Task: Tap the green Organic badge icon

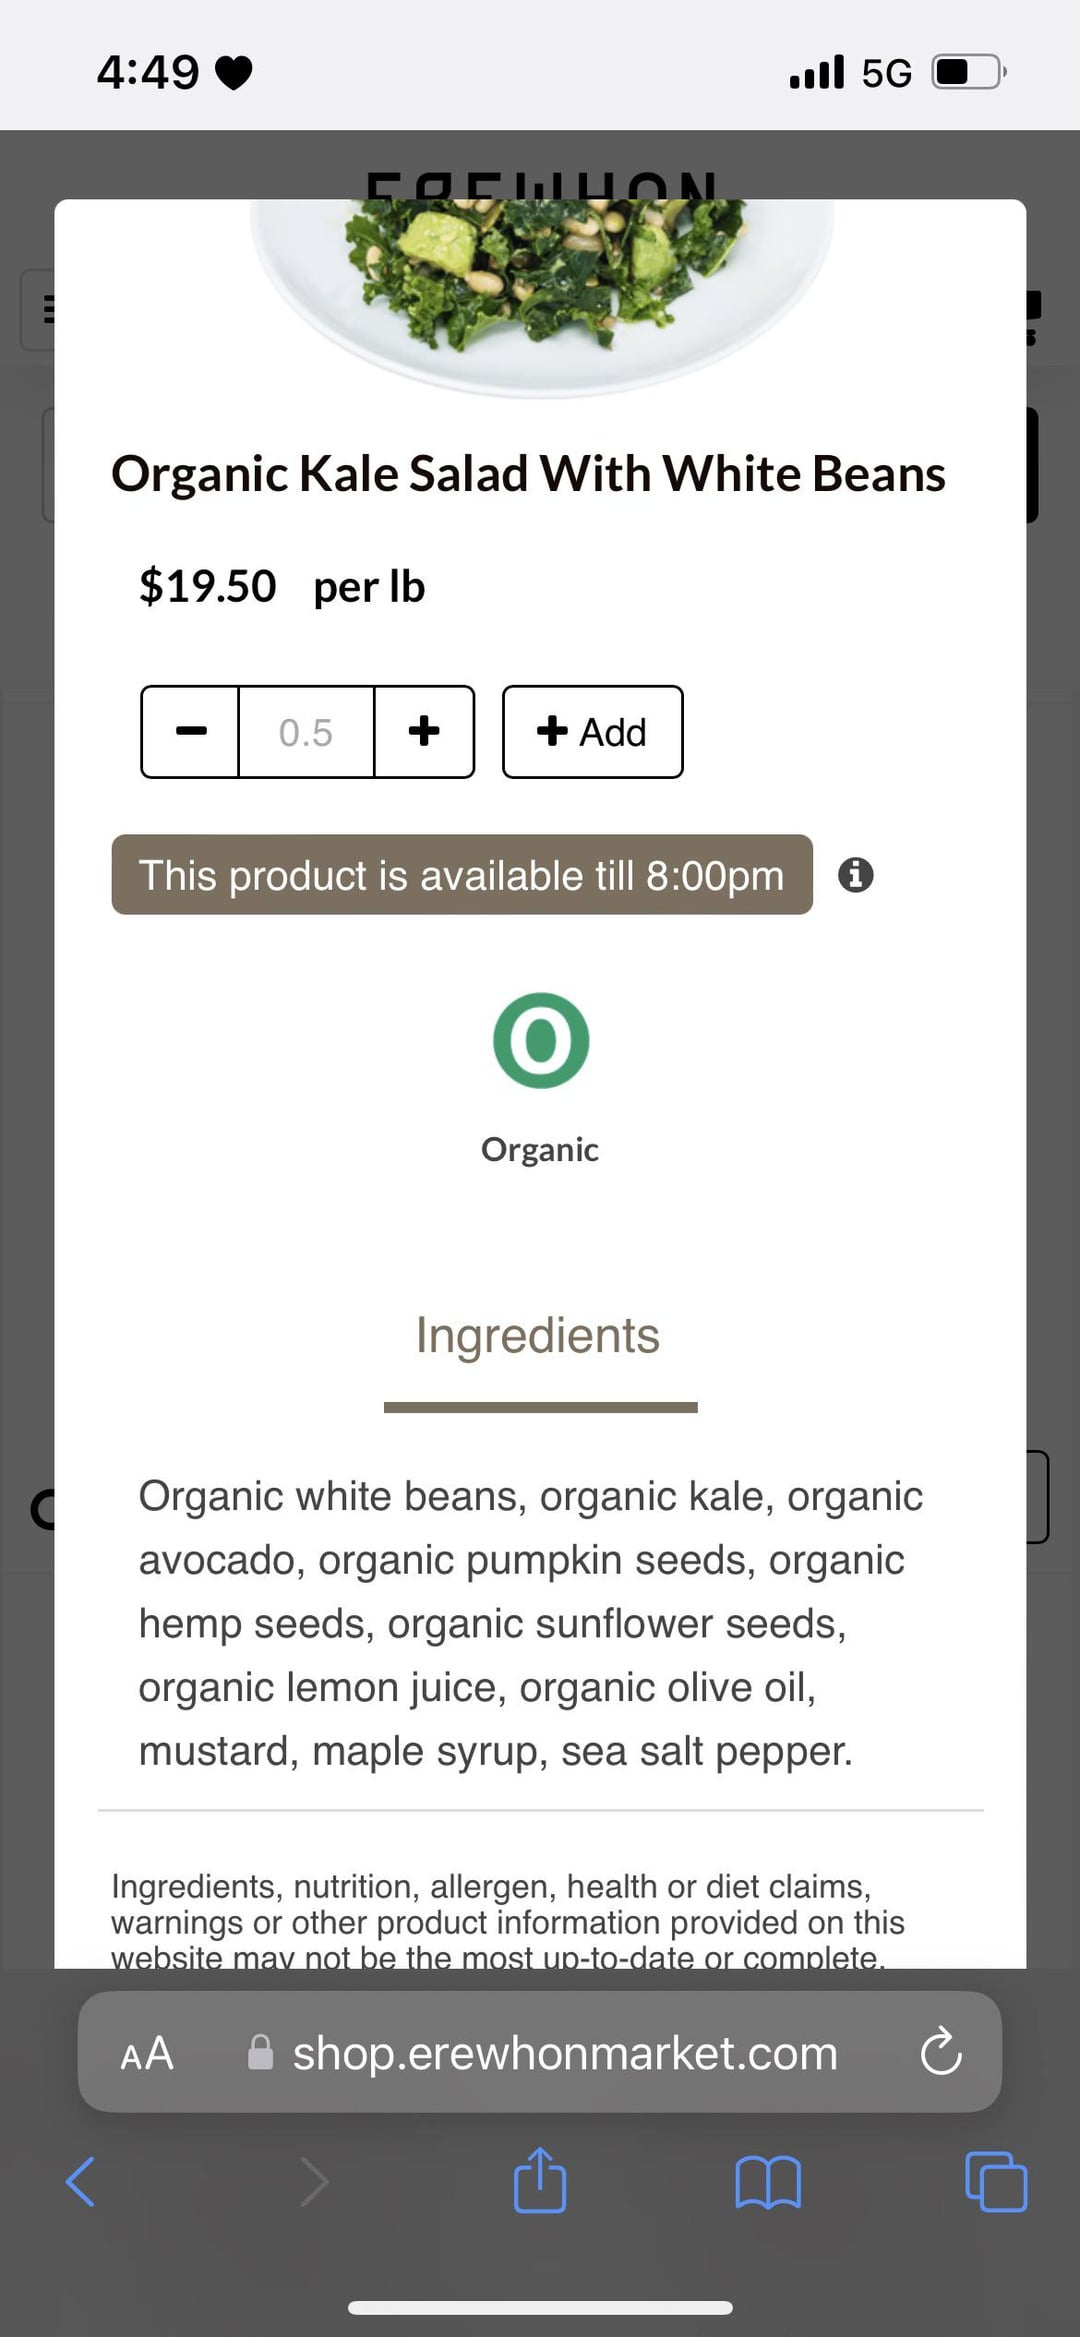Action: coord(541,1040)
